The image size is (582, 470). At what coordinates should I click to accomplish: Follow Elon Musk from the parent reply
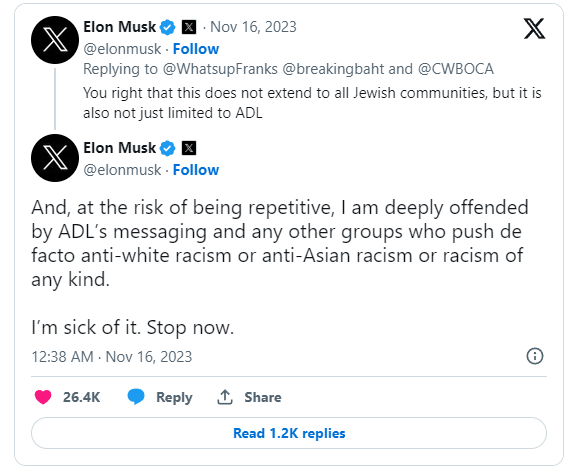point(196,49)
